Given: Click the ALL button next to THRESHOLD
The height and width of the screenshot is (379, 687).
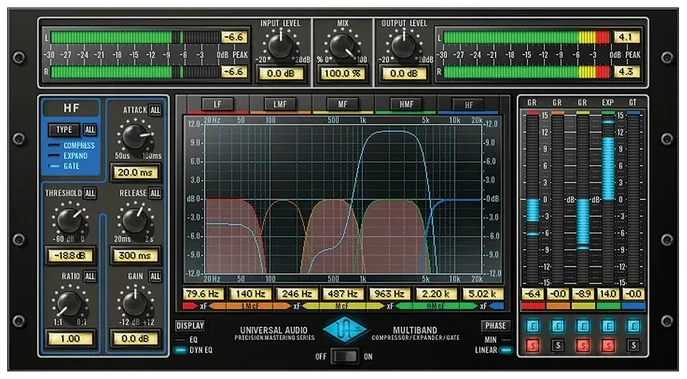Looking at the screenshot, I should 90,193.
